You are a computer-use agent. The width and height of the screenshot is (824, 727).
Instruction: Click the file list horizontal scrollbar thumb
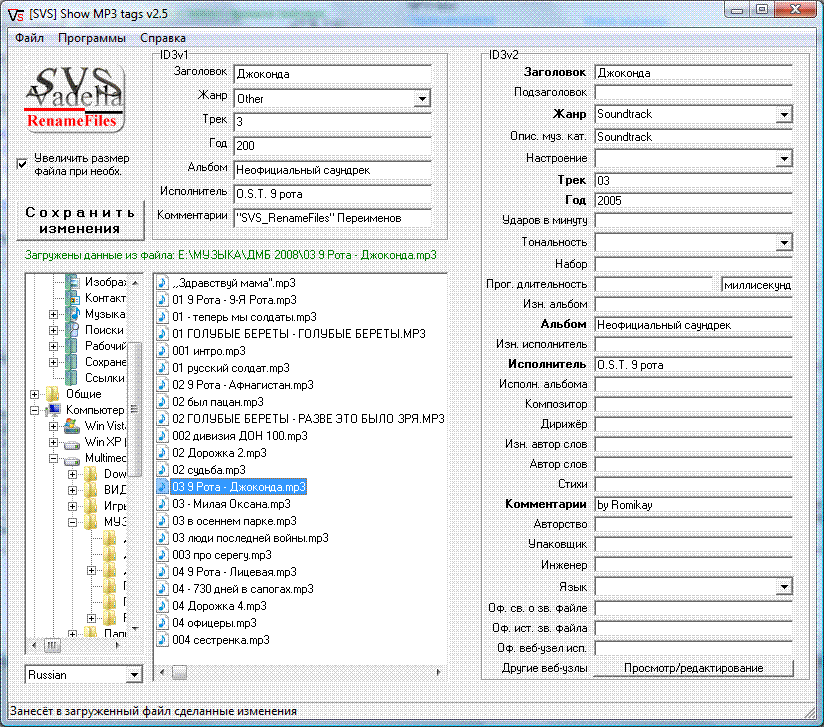click(x=180, y=672)
